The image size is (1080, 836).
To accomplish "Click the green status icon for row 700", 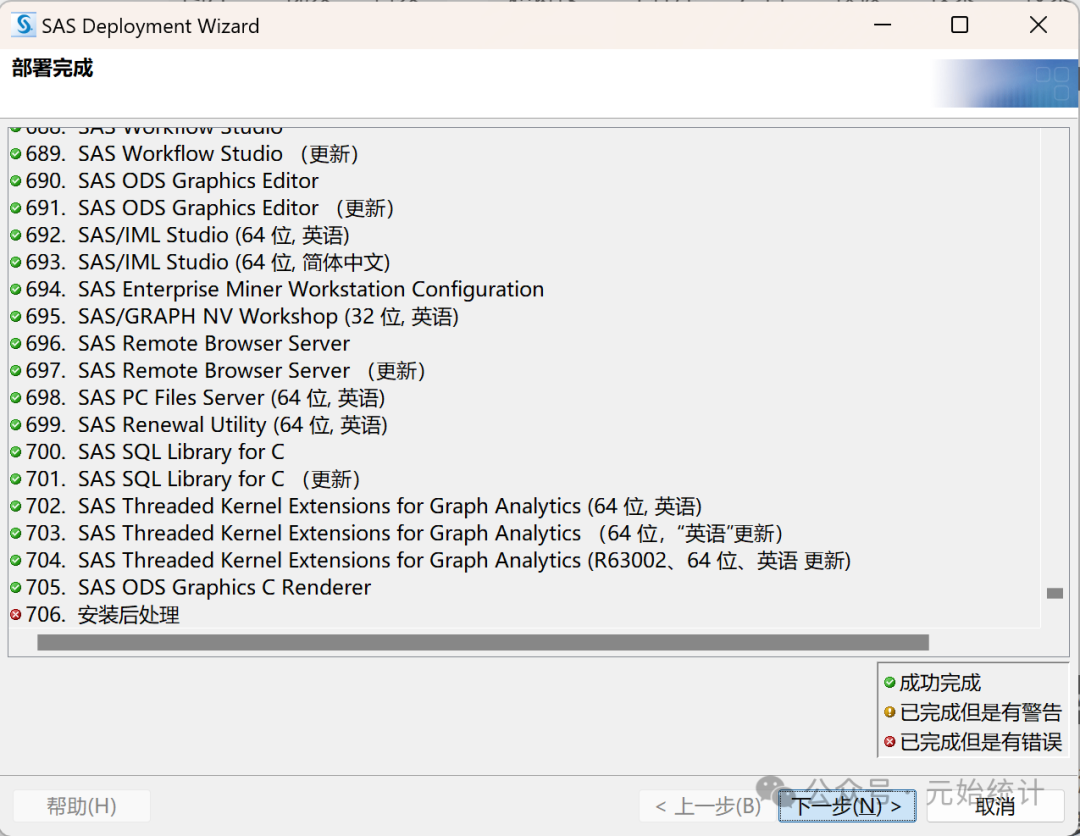I will pos(16,452).
